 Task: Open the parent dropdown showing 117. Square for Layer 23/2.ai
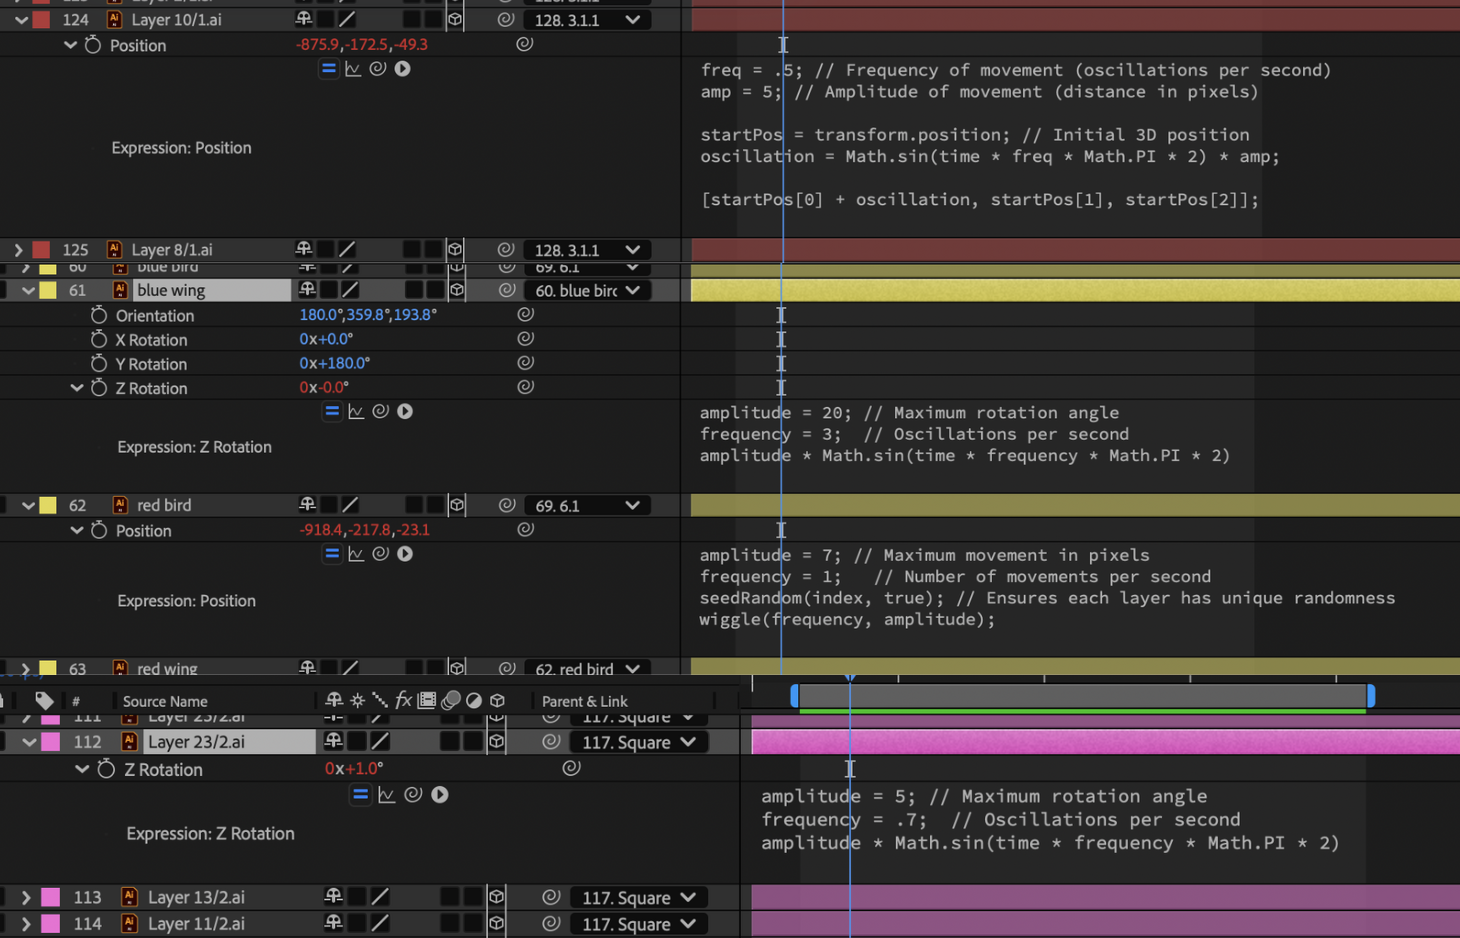pyautogui.click(x=638, y=741)
